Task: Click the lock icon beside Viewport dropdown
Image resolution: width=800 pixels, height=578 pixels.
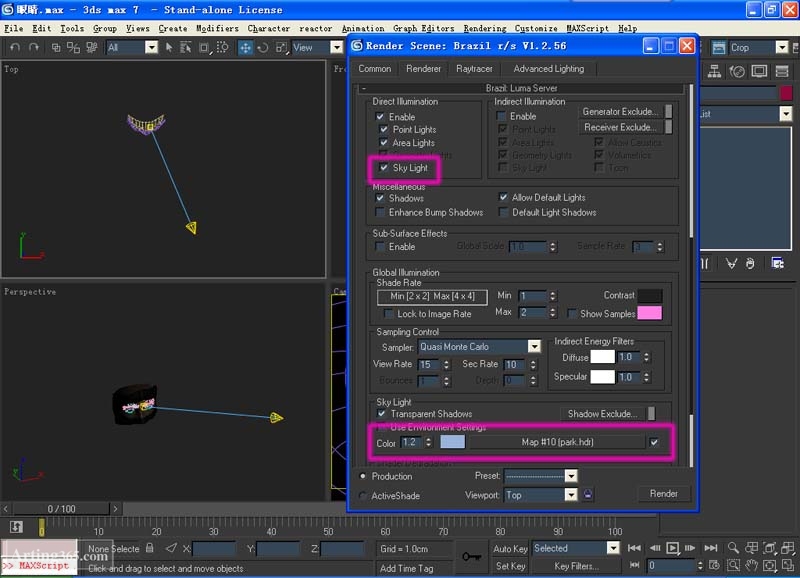Action: coord(588,494)
